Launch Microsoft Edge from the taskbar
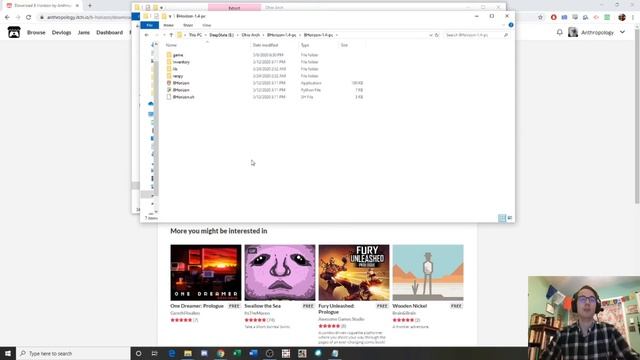This screenshot has width=640, height=360. click(x=172, y=353)
